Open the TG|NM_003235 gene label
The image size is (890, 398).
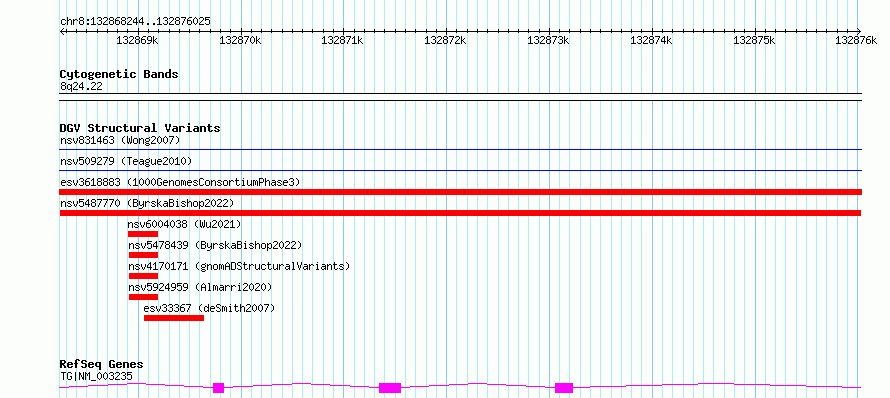pyautogui.click(x=96, y=376)
